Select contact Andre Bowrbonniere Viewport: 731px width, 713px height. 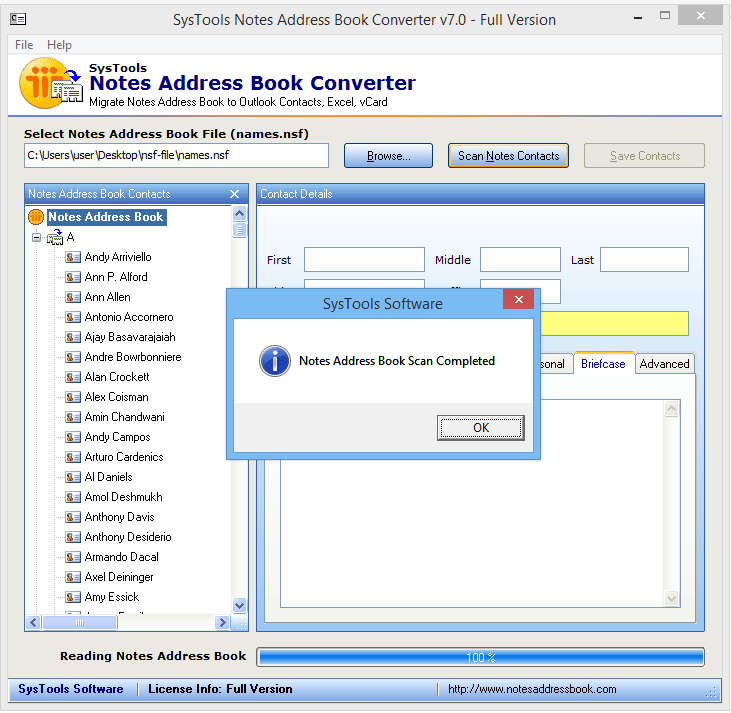point(133,357)
